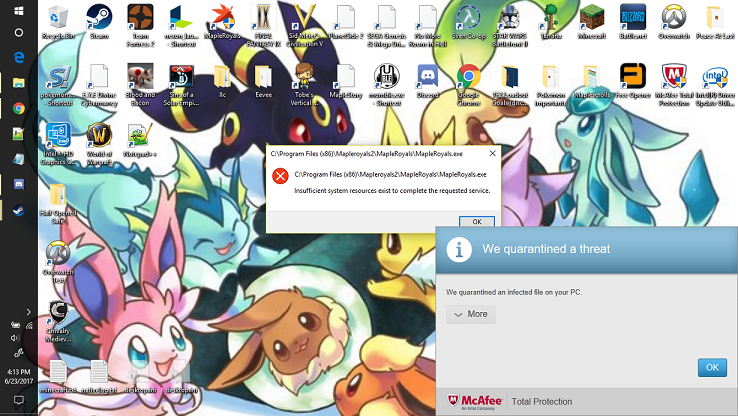Select the Intel HD Graphics Control Panel shortcut
Viewport: 738px width, 416px height.
point(58,144)
